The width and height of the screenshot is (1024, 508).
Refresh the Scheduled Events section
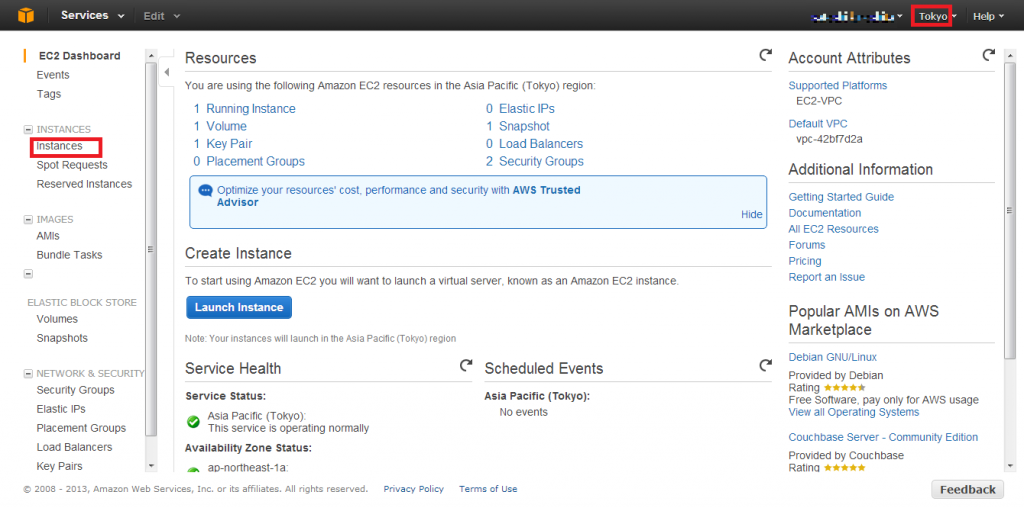pyautogui.click(x=765, y=366)
